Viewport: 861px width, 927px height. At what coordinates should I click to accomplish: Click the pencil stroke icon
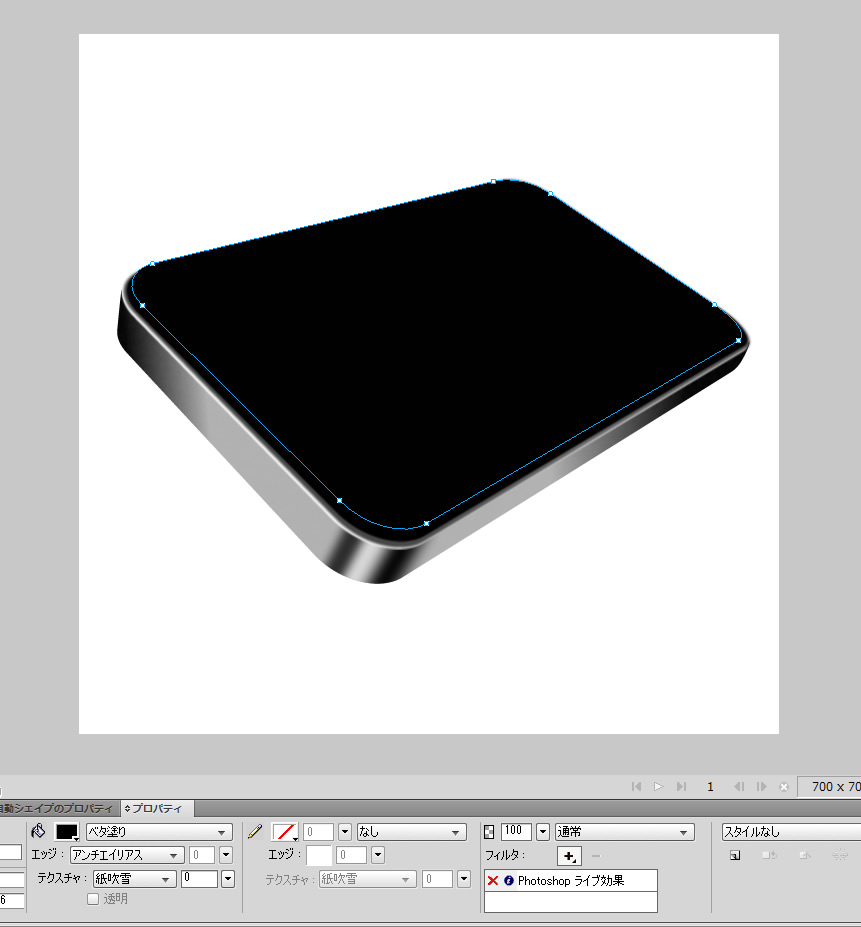[x=255, y=831]
